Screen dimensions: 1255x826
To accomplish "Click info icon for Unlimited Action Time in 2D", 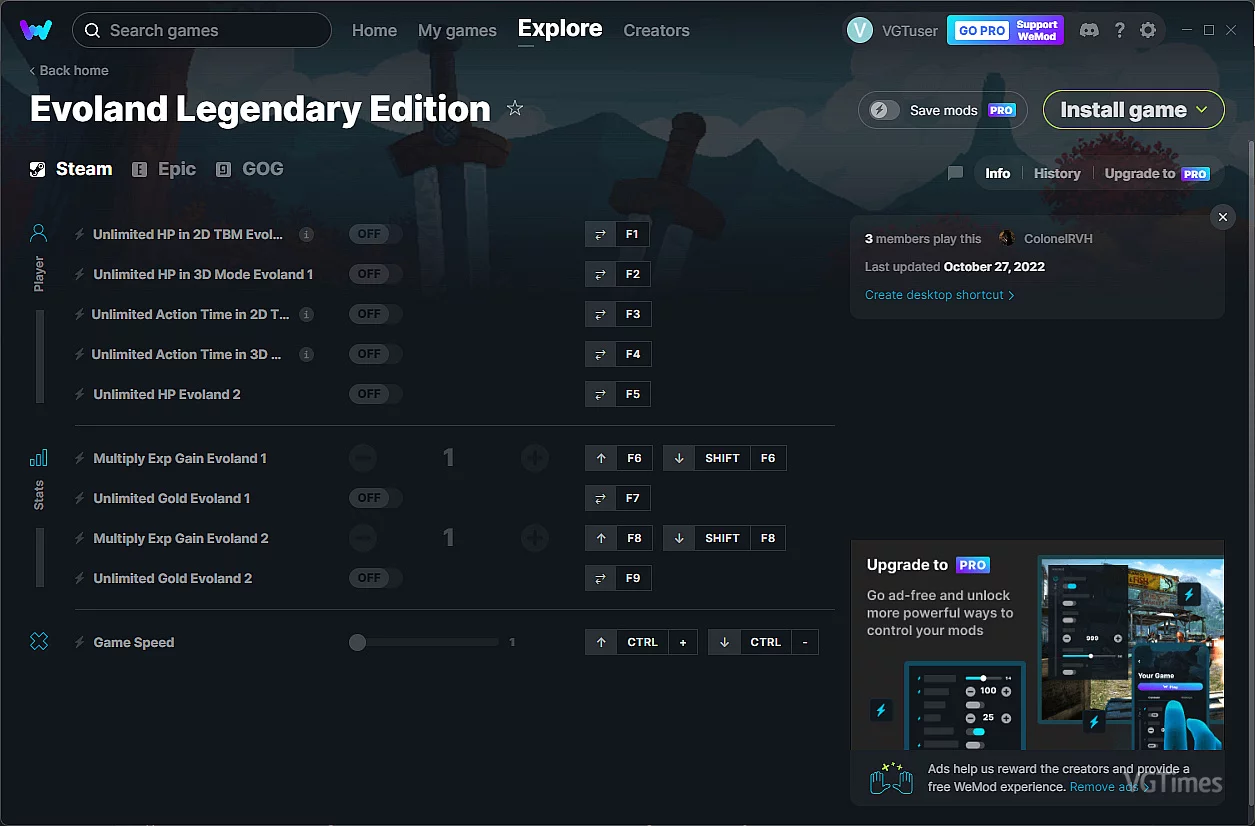I will [307, 314].
